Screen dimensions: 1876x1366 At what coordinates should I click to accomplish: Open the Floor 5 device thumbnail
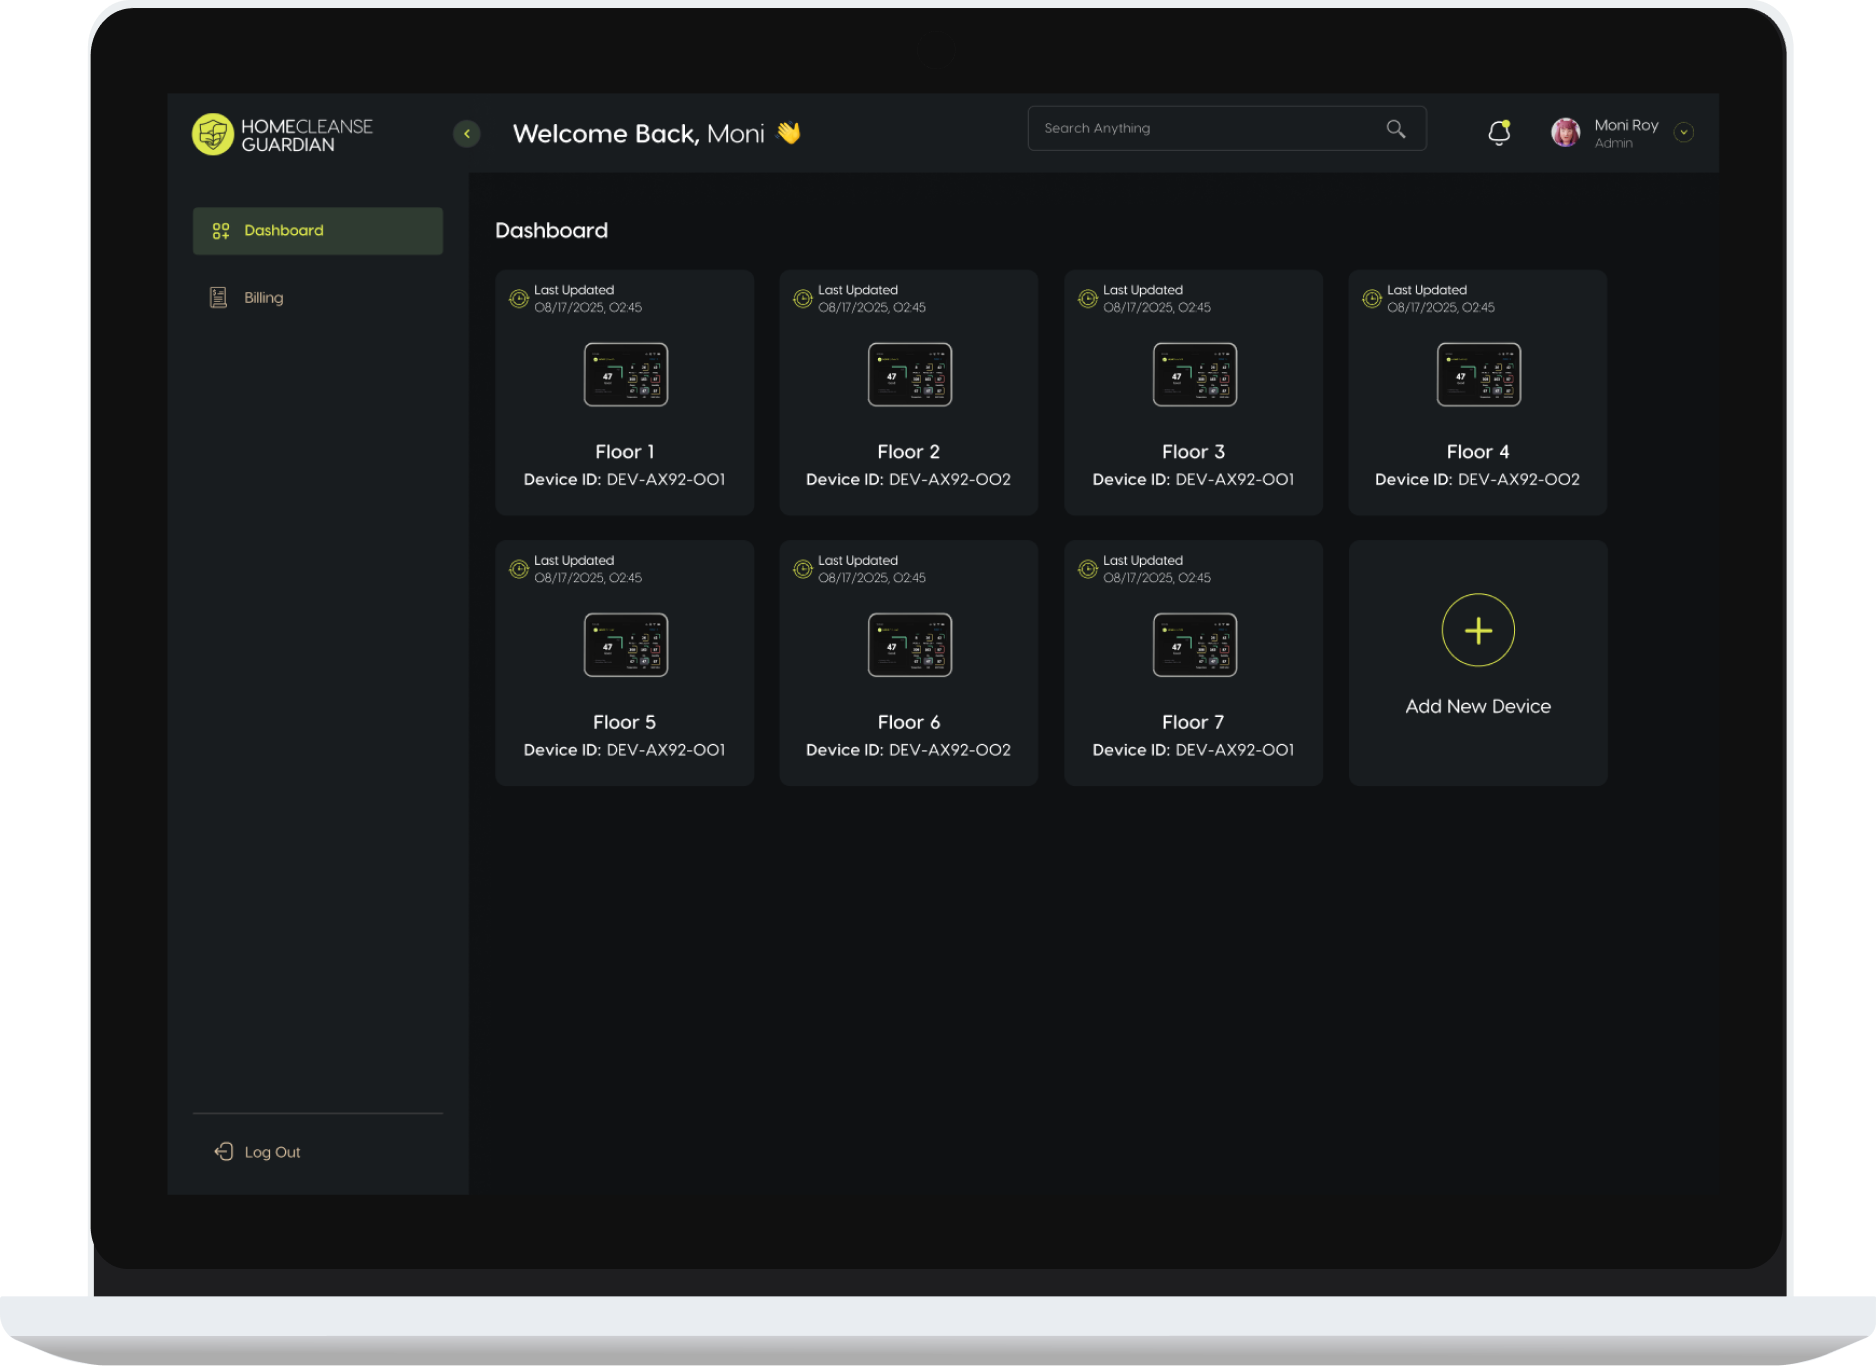pyautogui.click(x=625, y=645)
